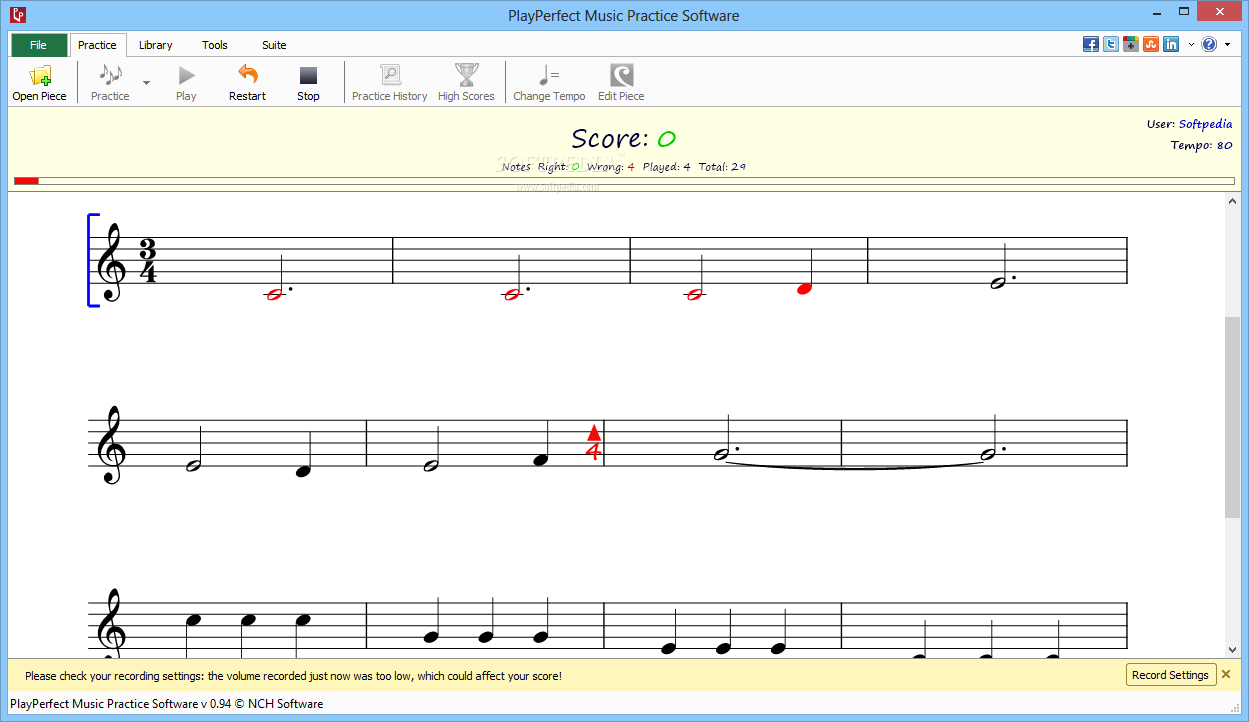This screenshot has width=1249, height=722.
Task: Share on Twitter via the toolbar icon
Action: [x=1111, y=44]
